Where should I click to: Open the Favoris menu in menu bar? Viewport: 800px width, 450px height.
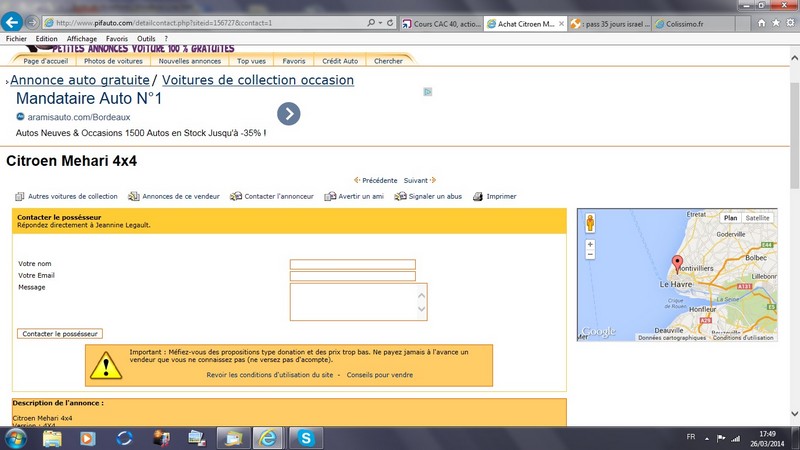tap(117, 39)
